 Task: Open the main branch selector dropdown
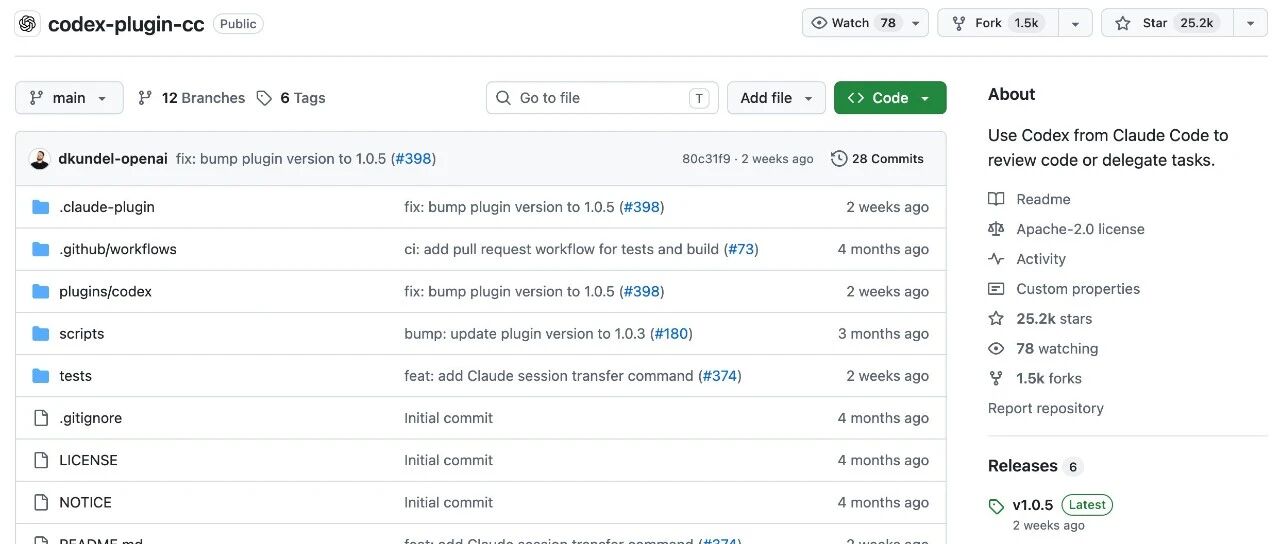(x=69, y=98)
